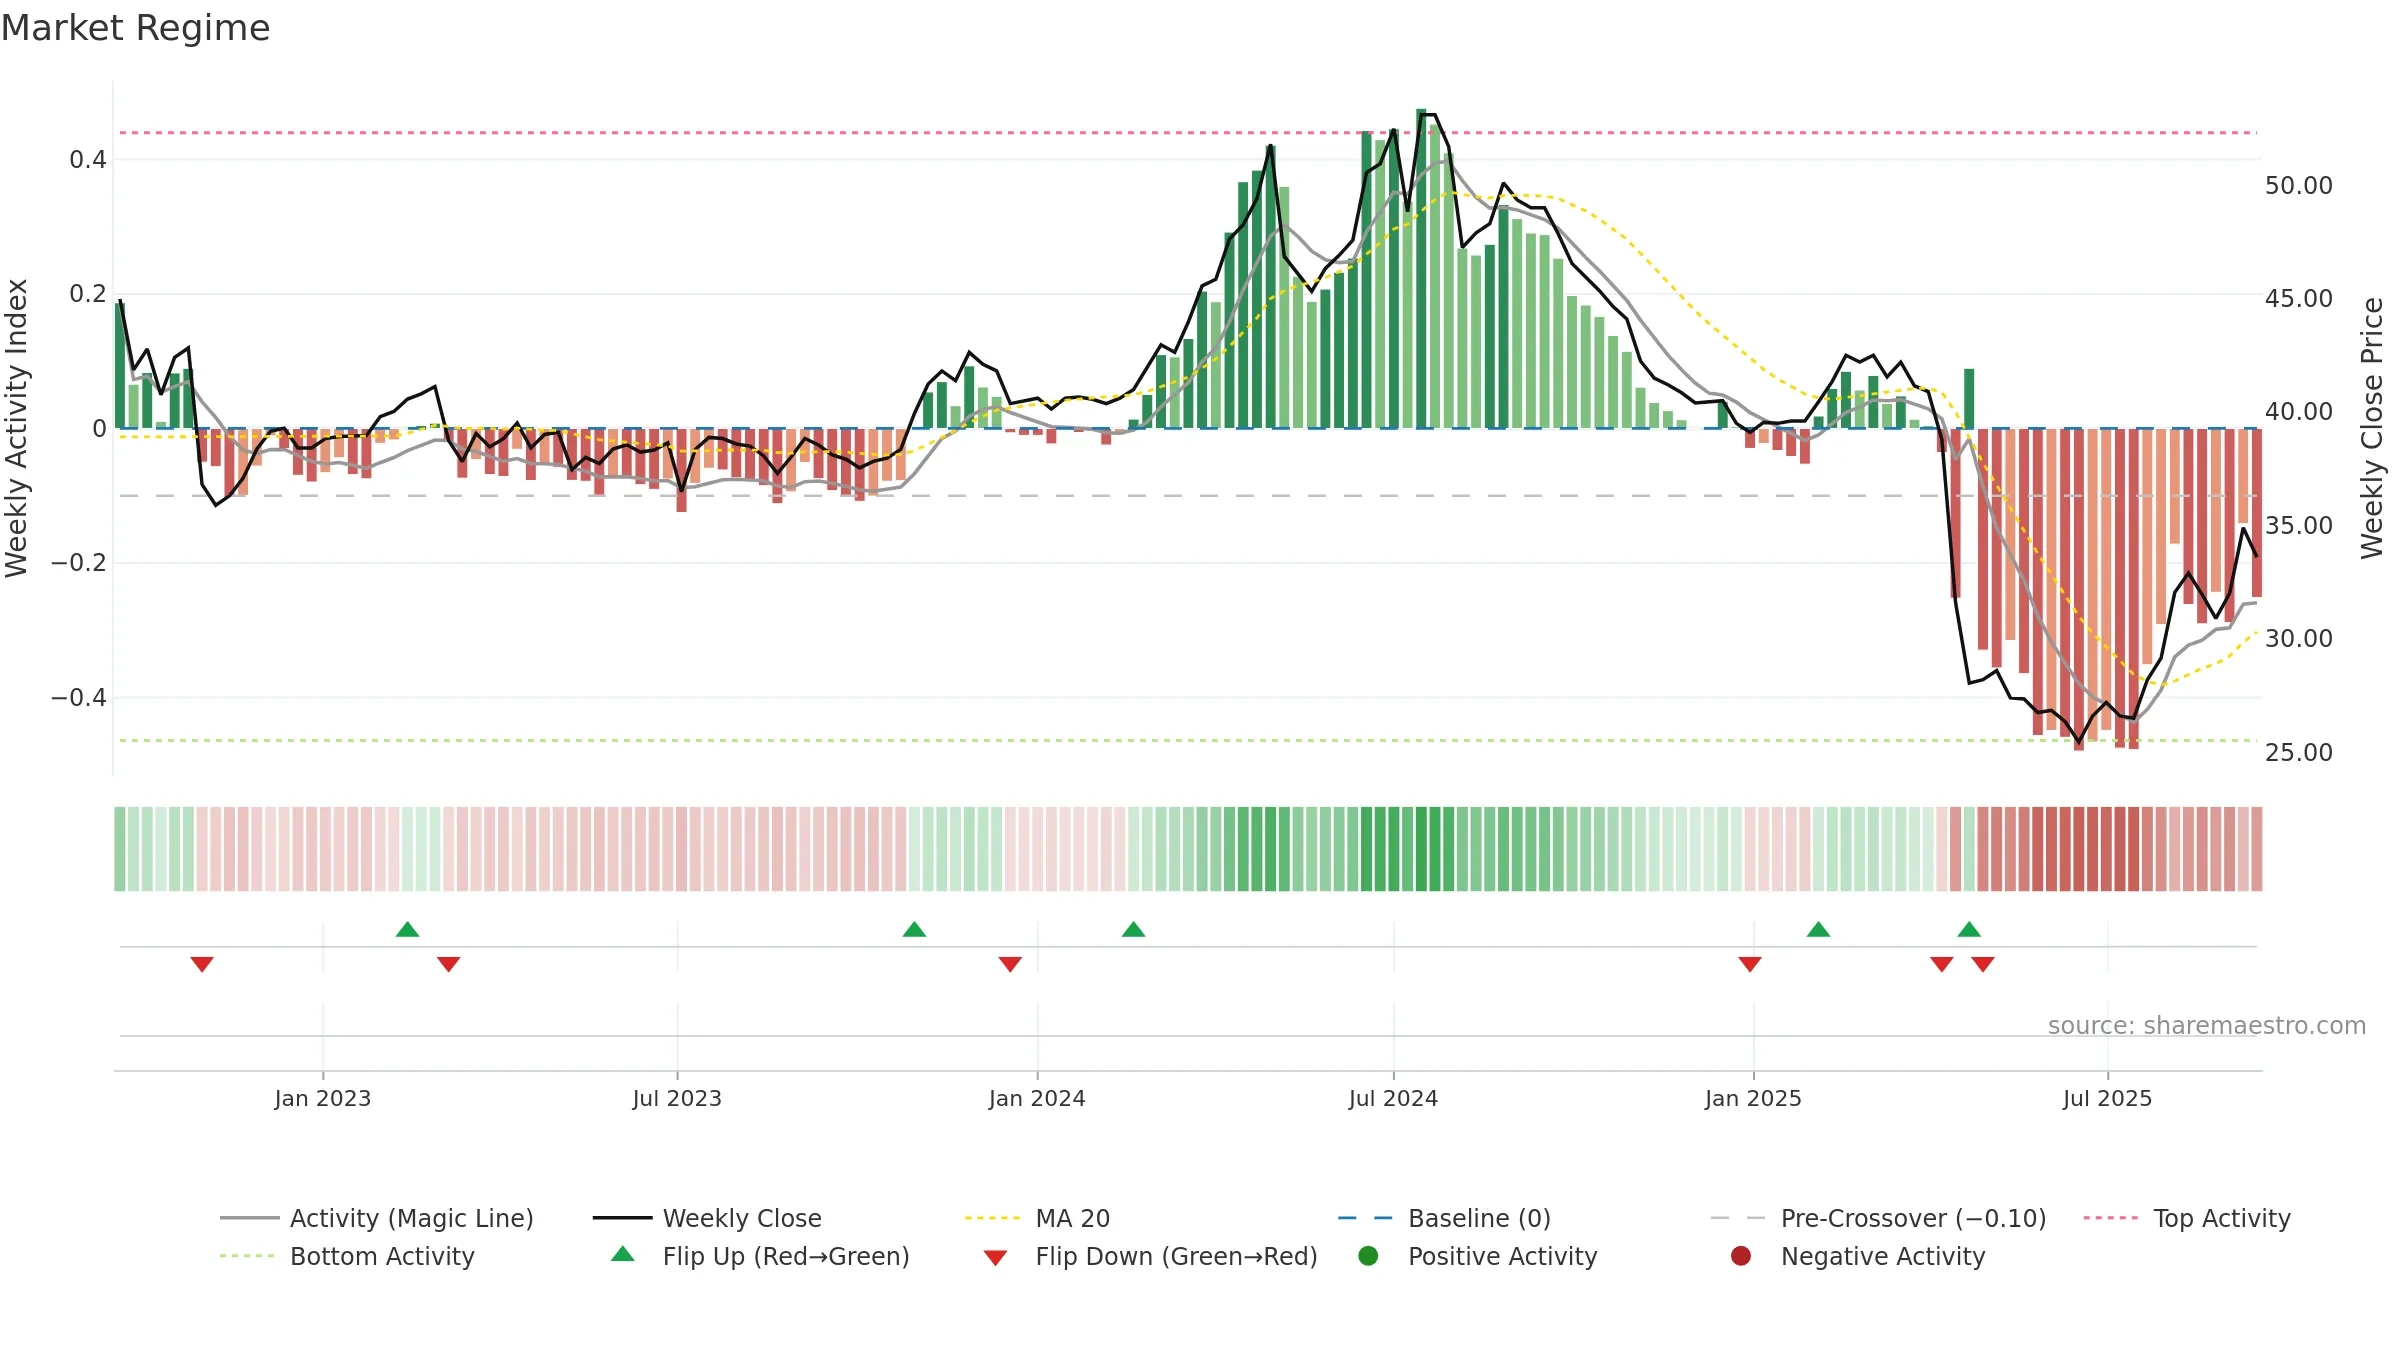Toggle the Baseline (0) legend entry
The width and height of the screenshot is (2400, 1350).
click(1444, 1218)
